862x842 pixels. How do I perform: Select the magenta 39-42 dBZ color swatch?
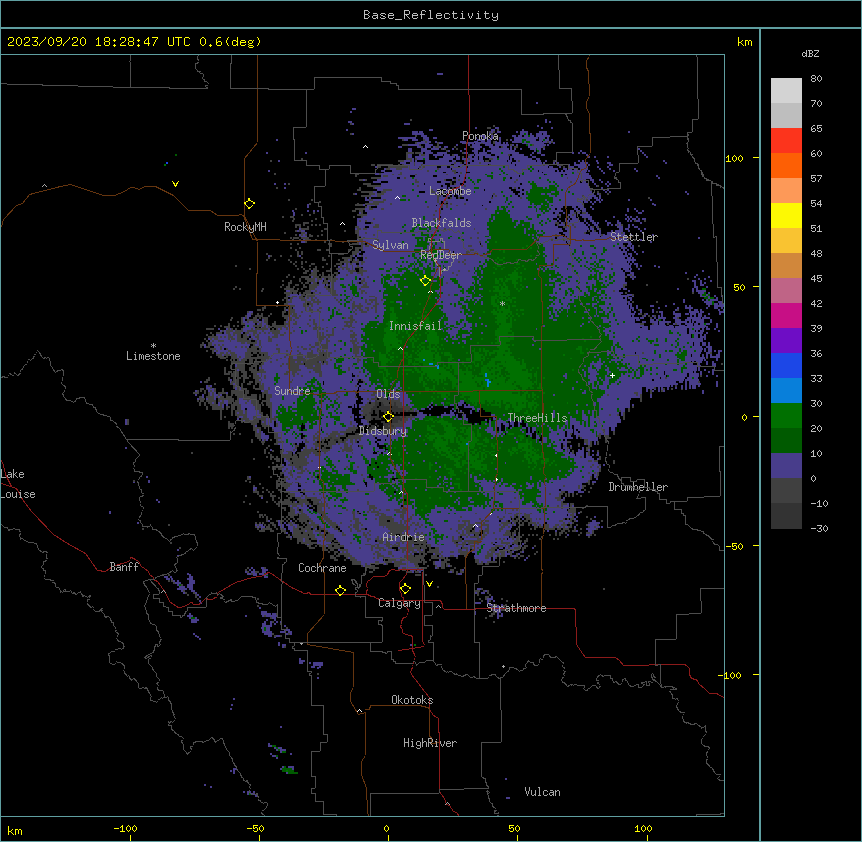(x=786, y=315)
